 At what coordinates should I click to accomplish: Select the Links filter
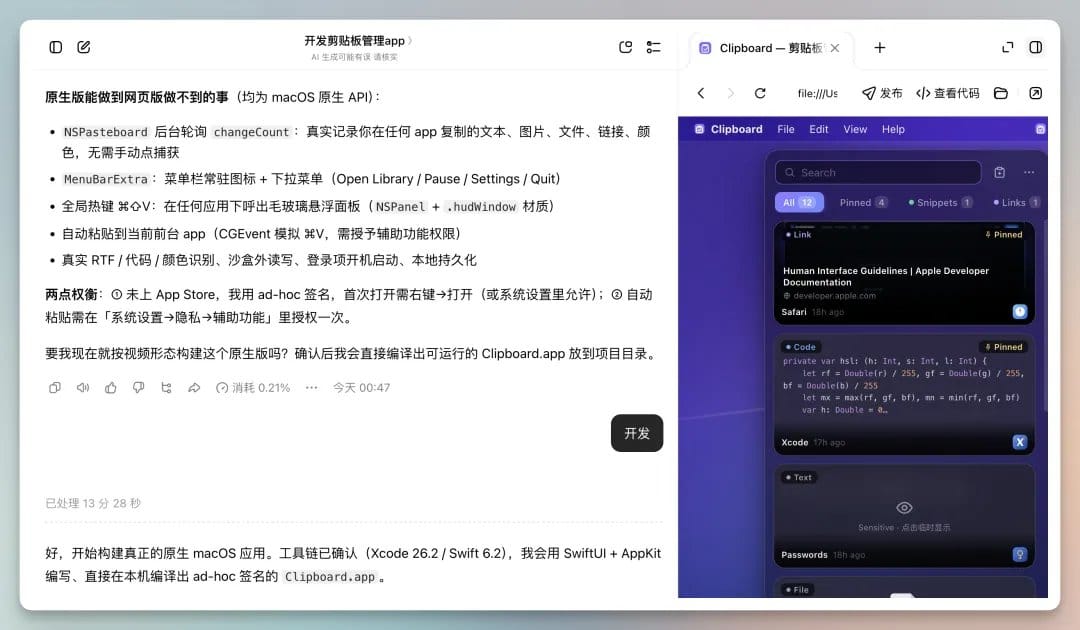coord(1016,202)
